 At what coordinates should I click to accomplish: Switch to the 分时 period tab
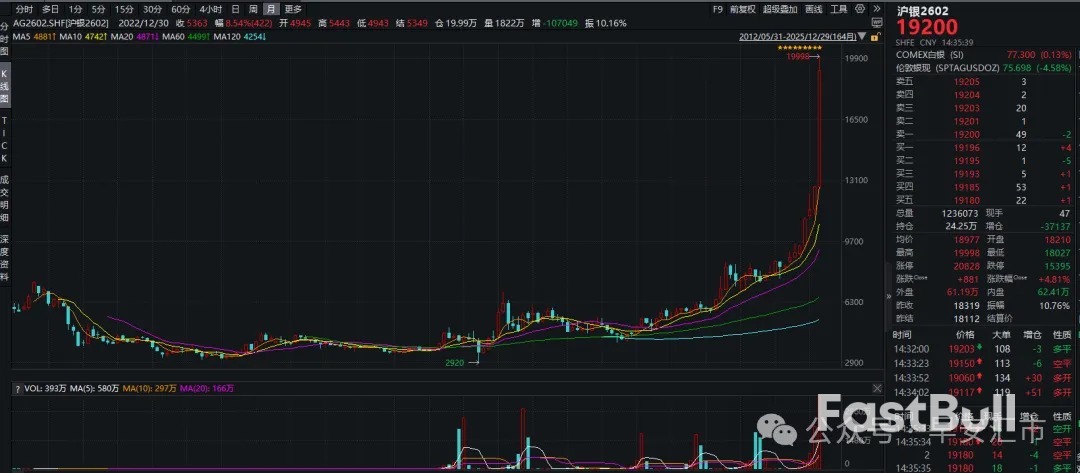click(x=23, y=8)
